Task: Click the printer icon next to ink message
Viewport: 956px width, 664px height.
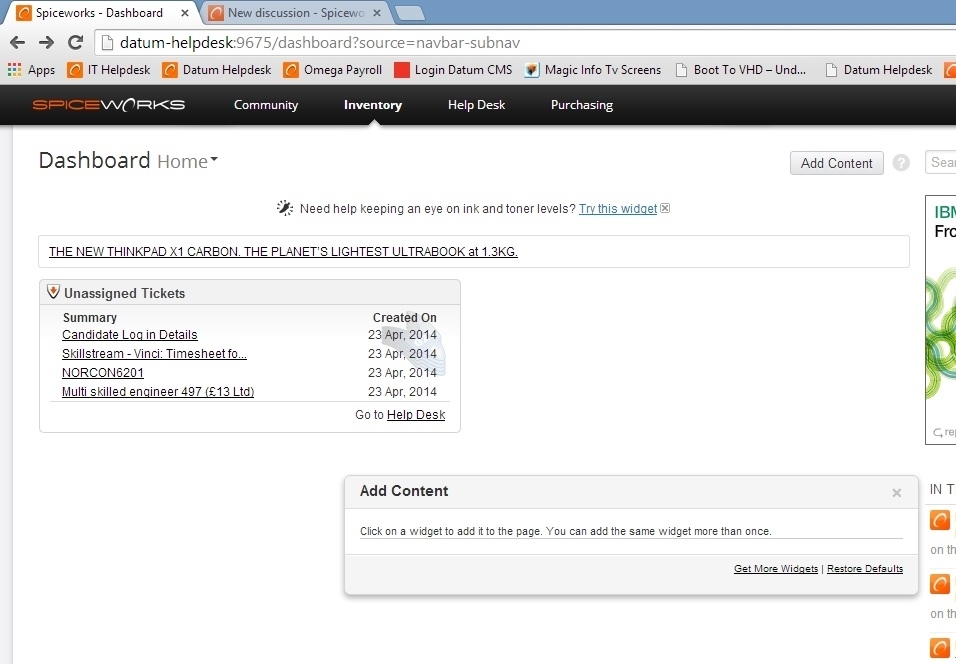Action: coord(285,207)
